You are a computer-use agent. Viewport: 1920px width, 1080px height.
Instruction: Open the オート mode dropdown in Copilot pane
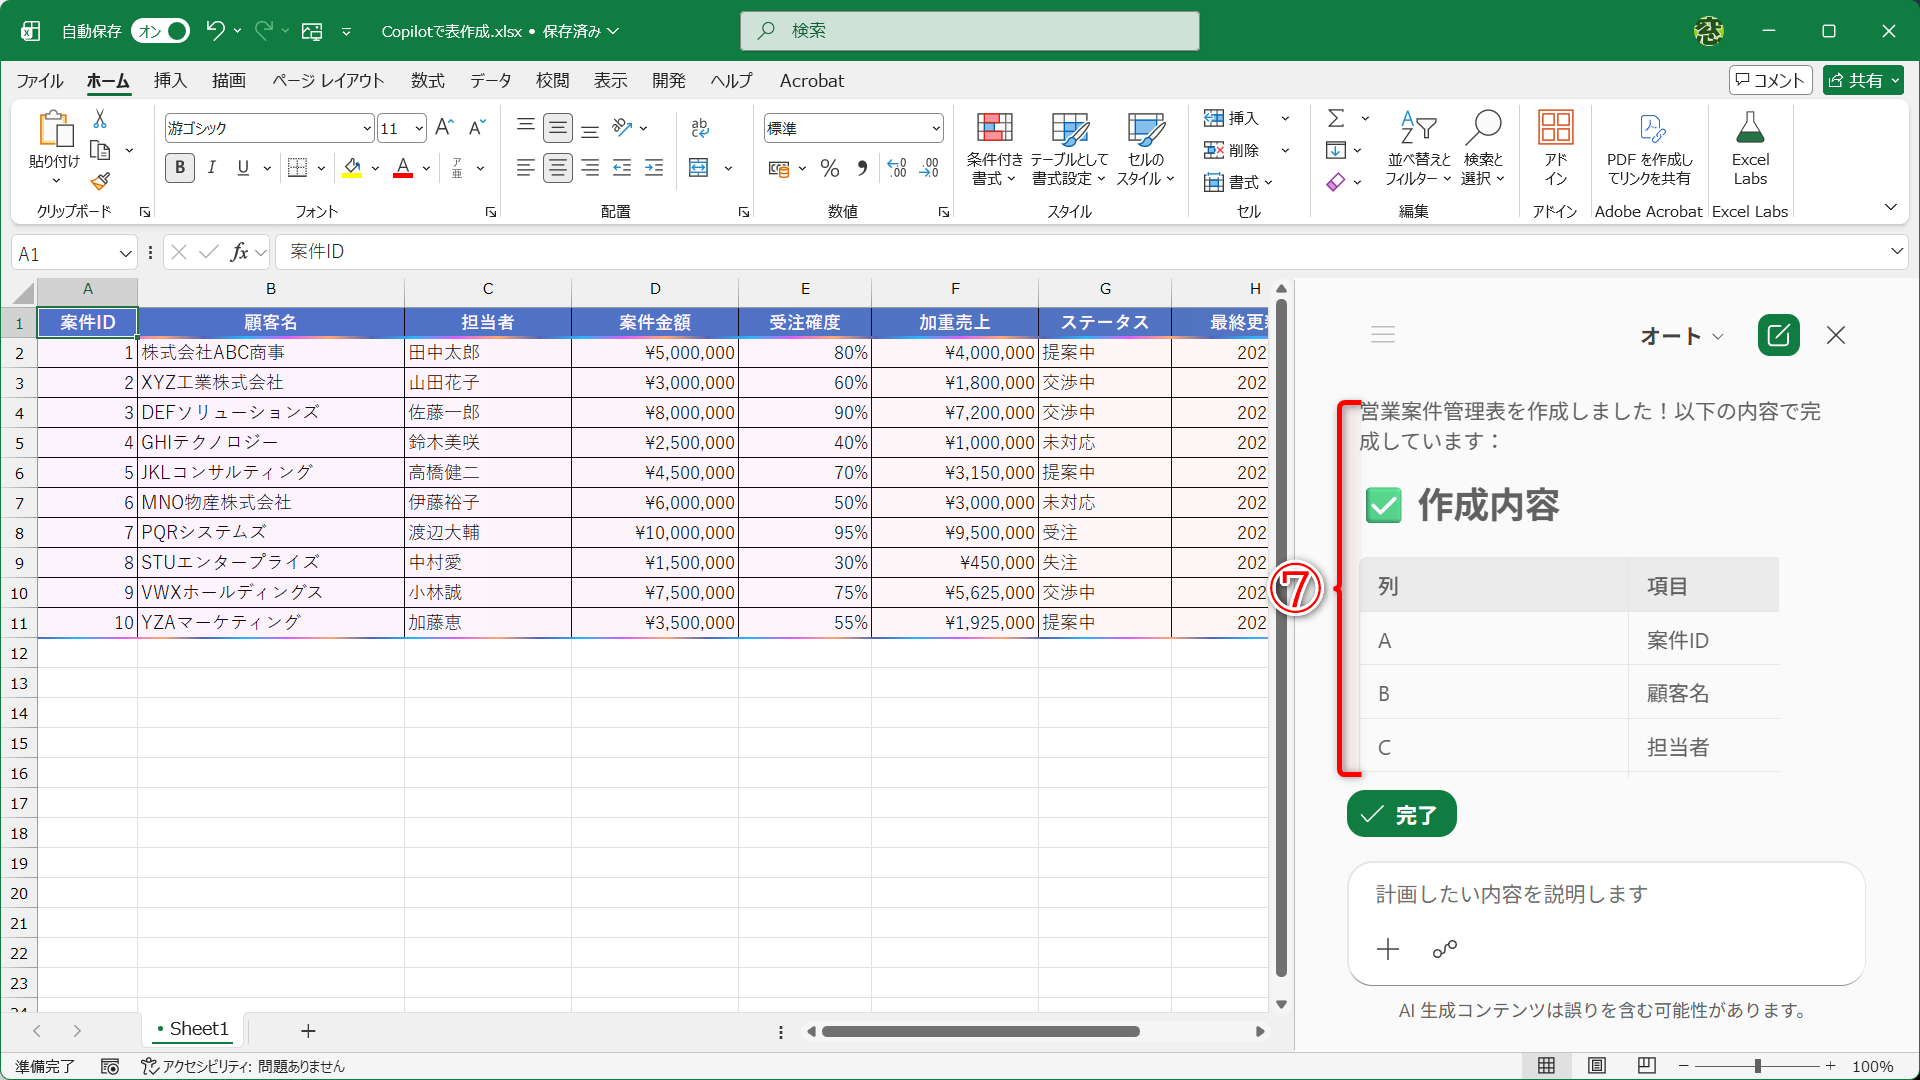point(1682,336)
